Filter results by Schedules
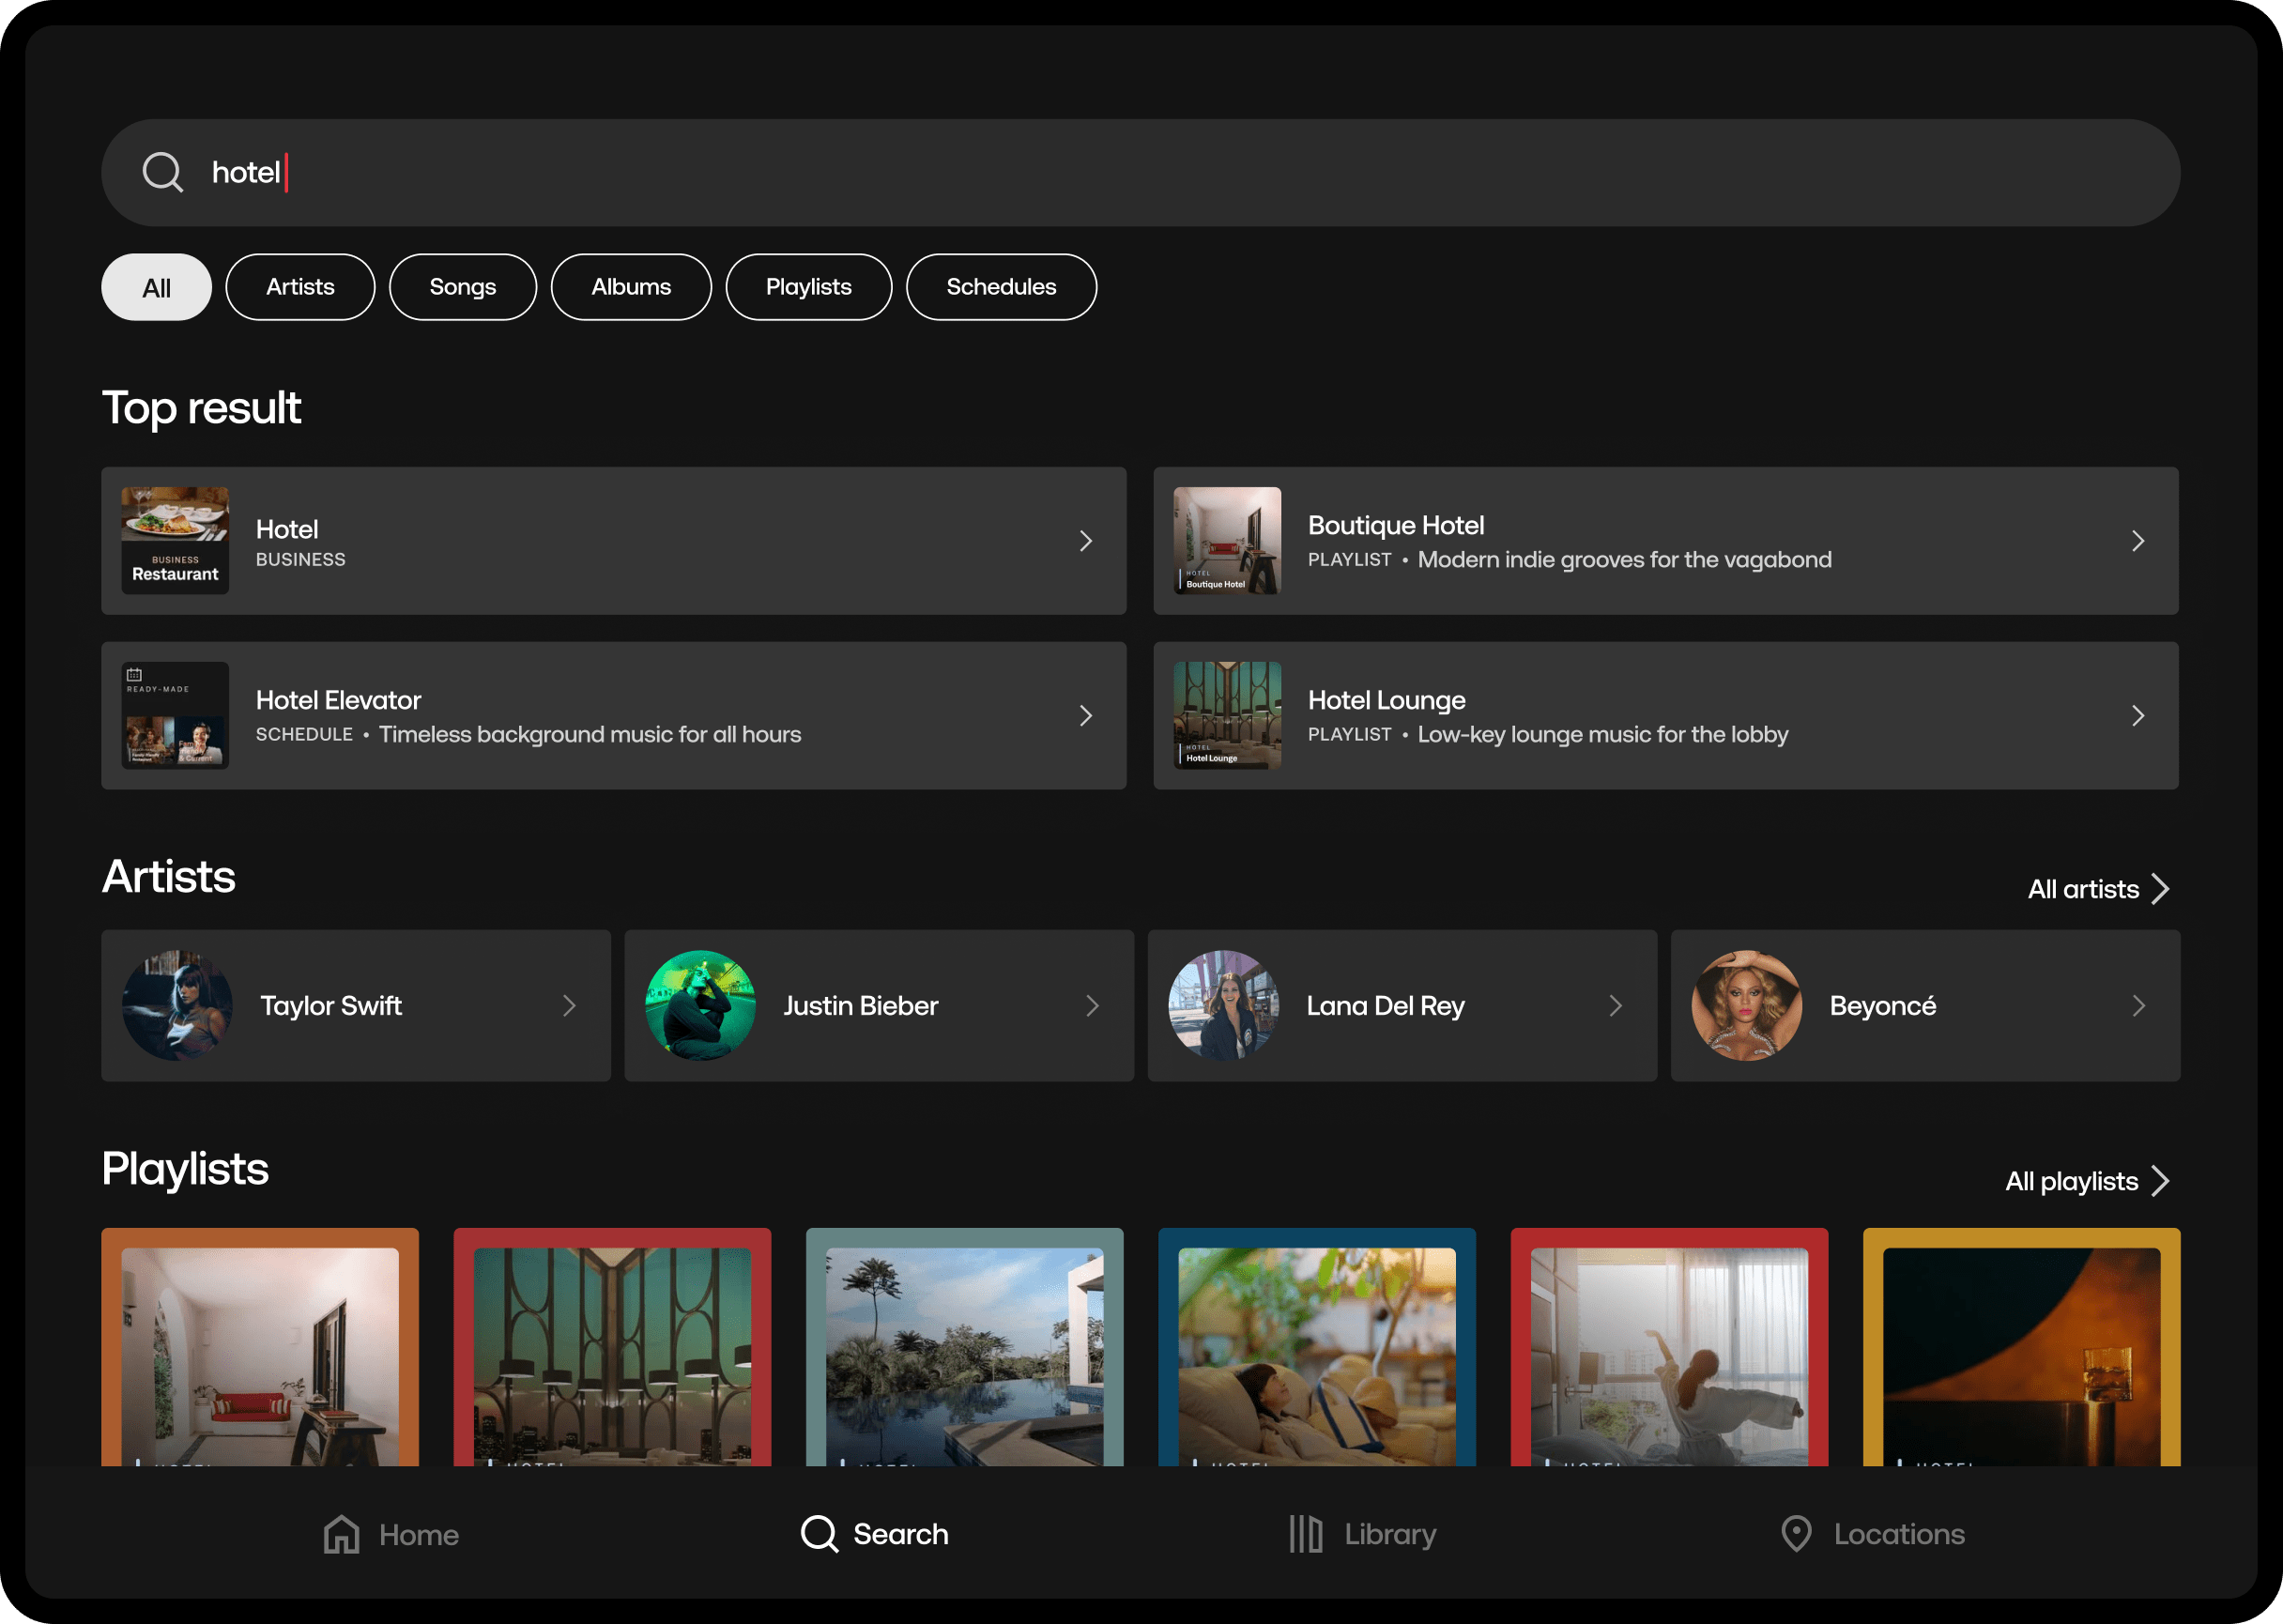This screenshot has width=2283, height=1624. (x=1001, y=287)
